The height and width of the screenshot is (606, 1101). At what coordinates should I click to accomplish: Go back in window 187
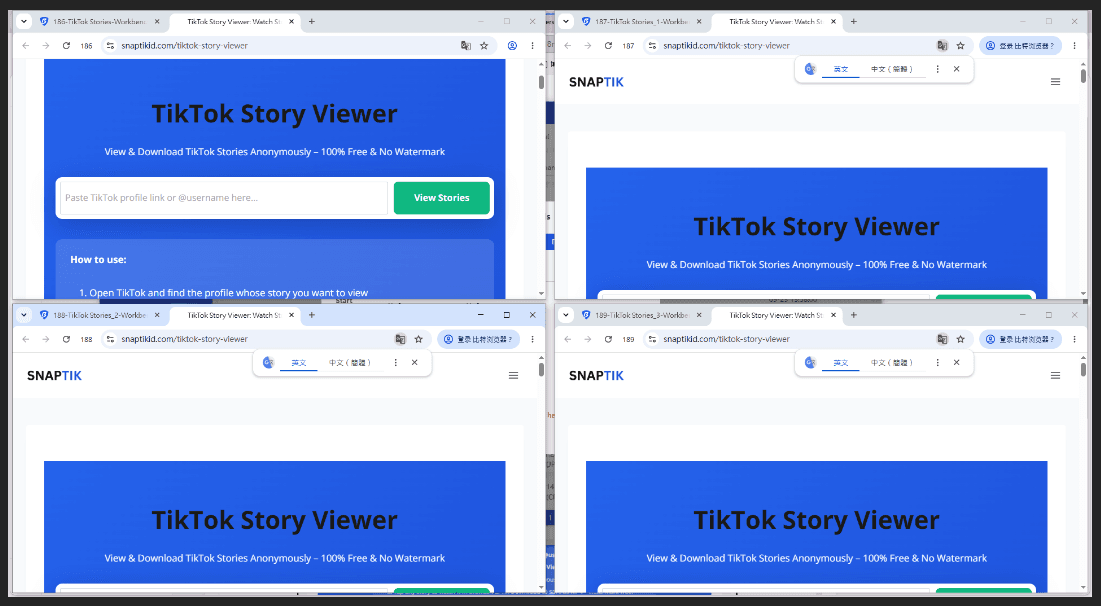568,46
